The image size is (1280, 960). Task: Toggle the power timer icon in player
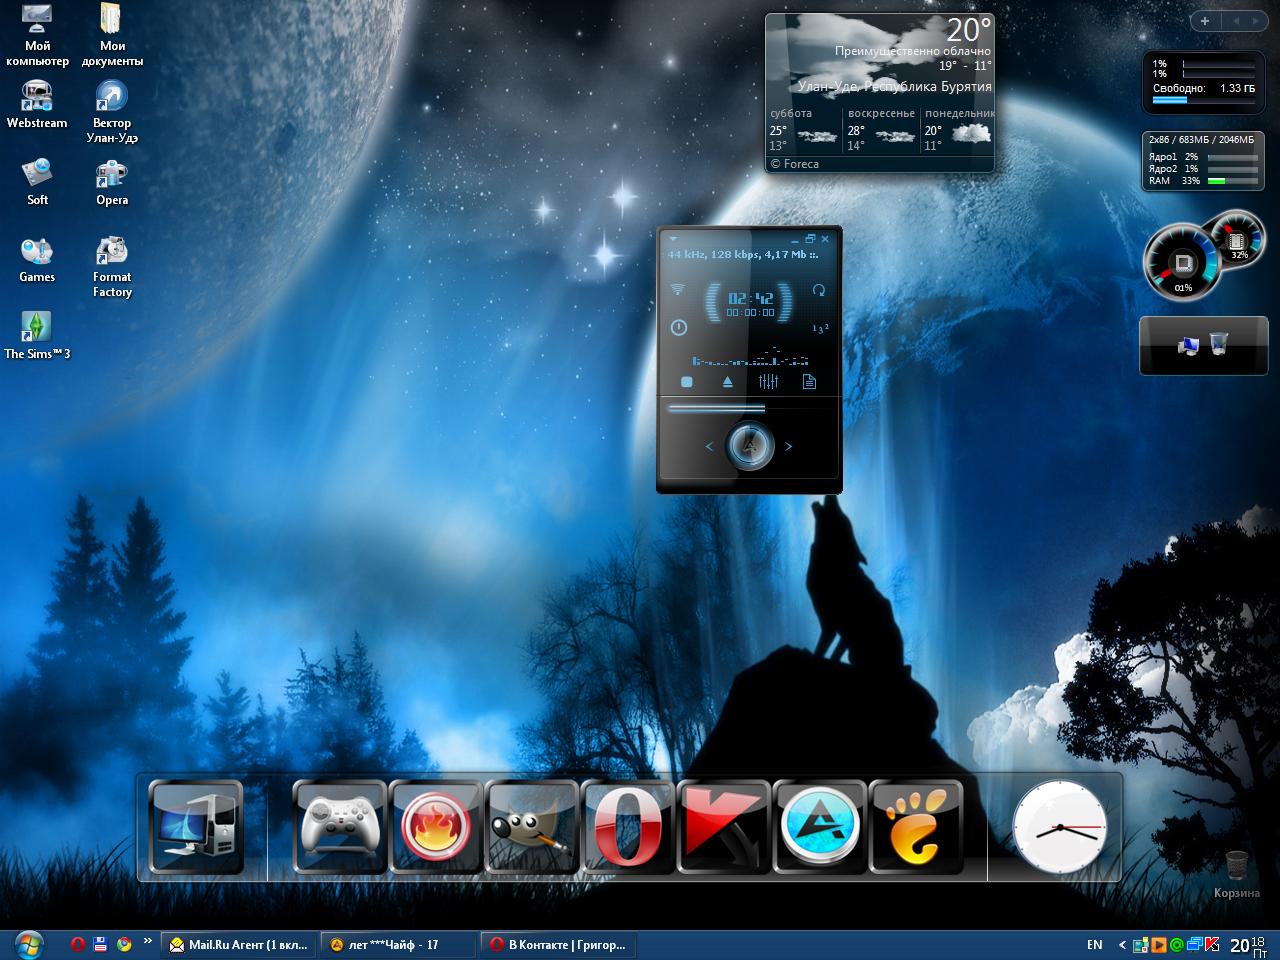(x=679, y=327)
